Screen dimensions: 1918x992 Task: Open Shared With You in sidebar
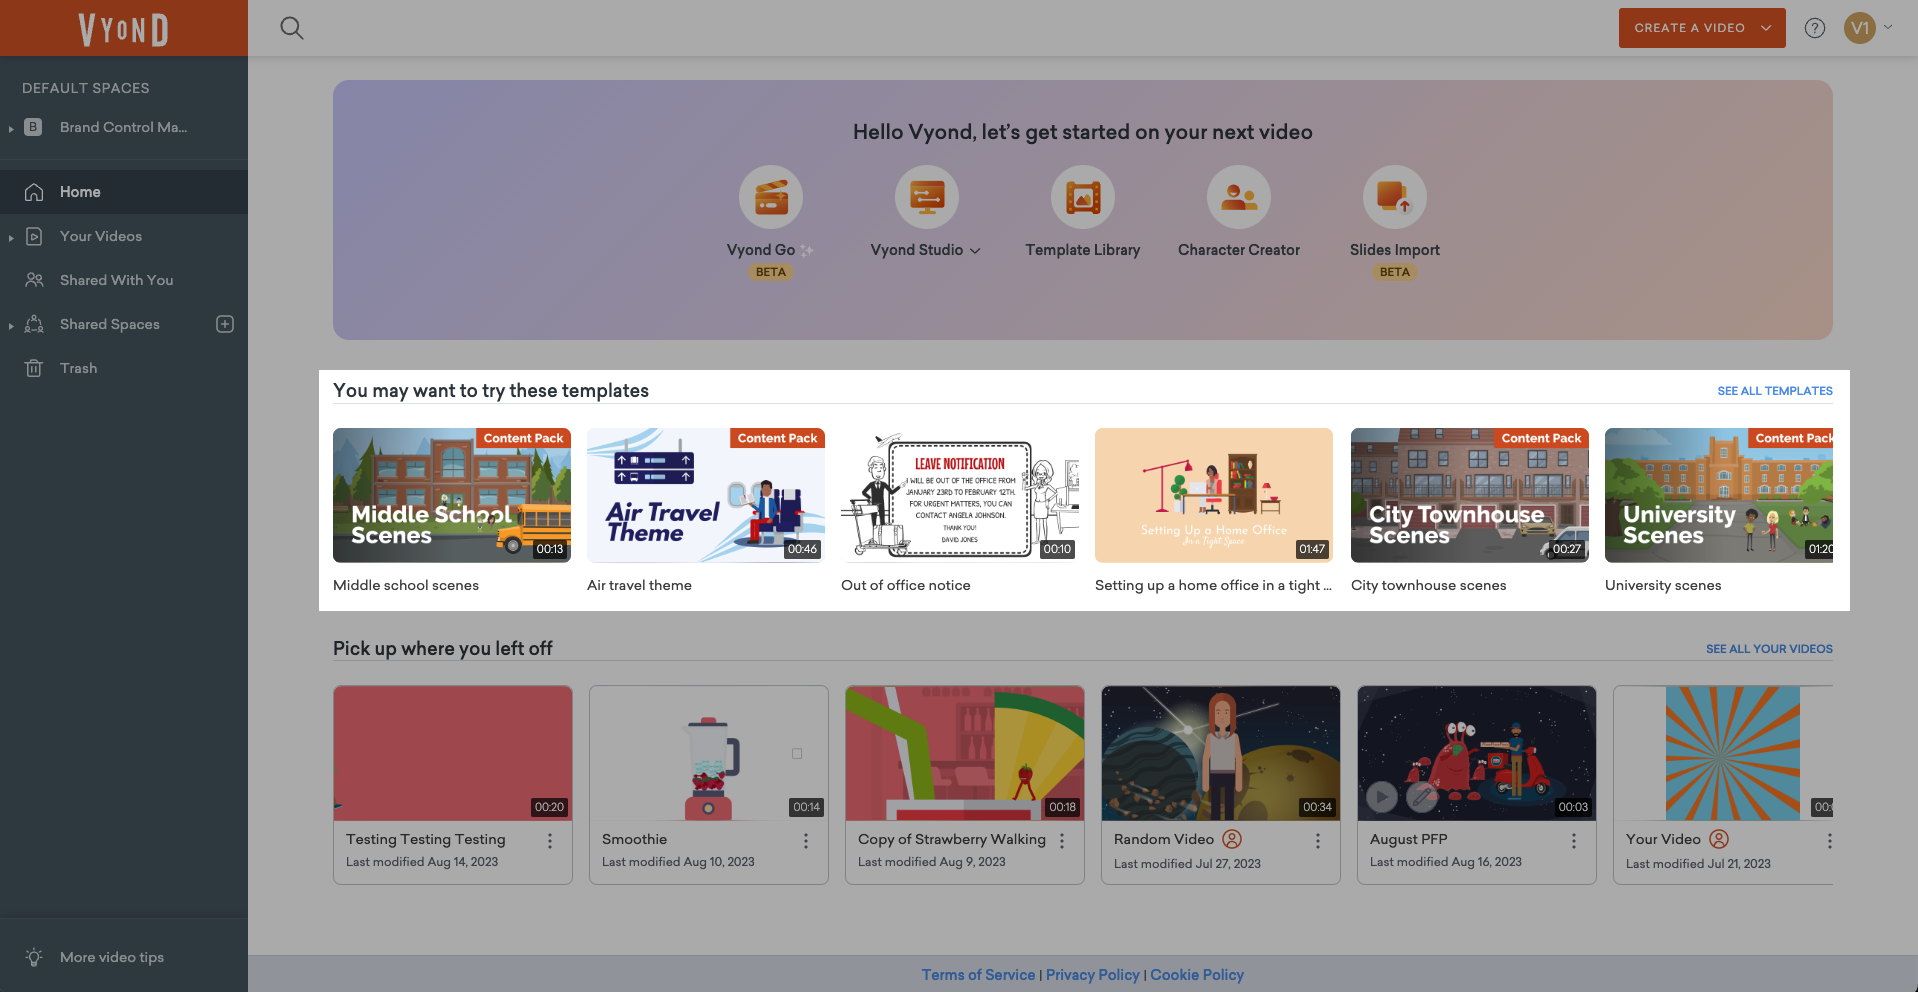click(124, 280)
